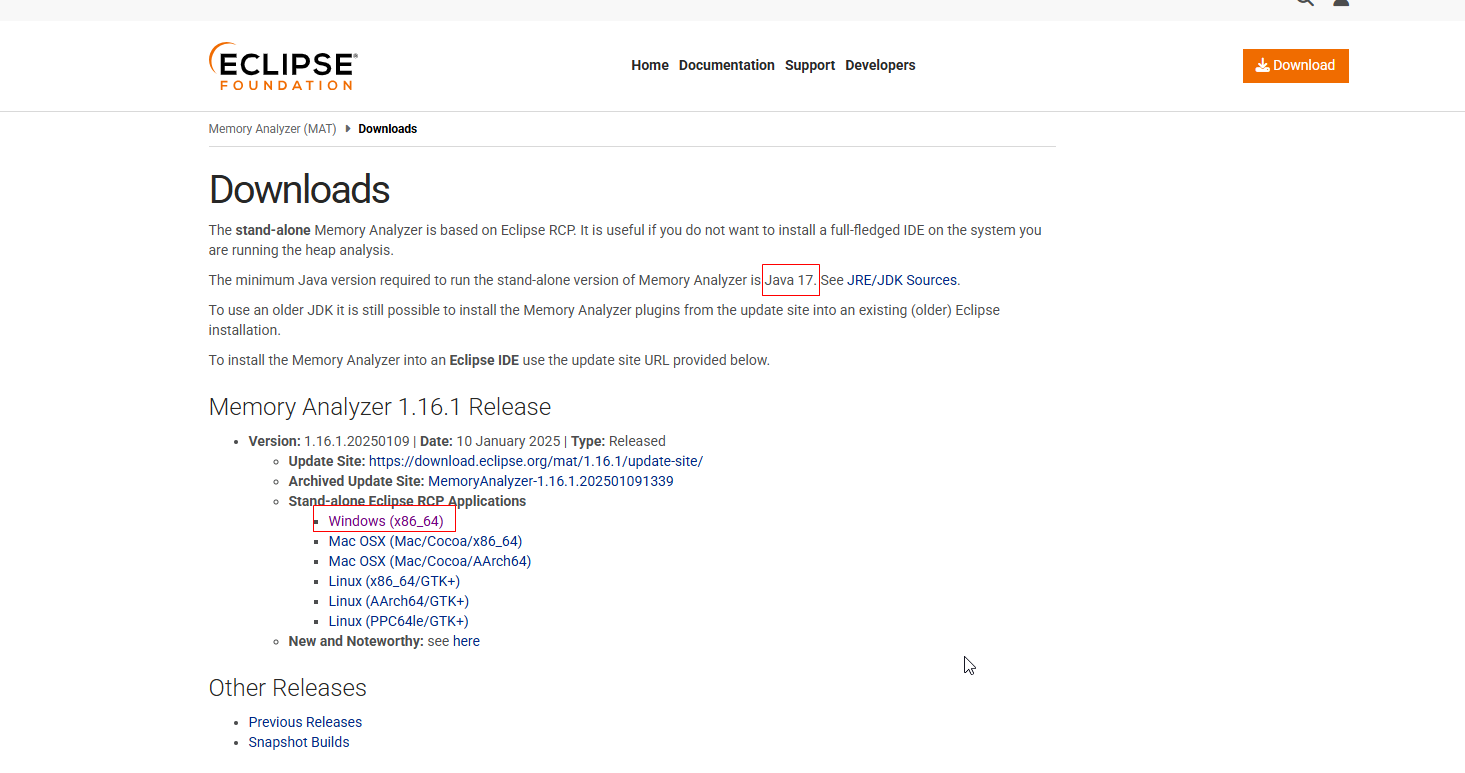The height and width of the screenshot is (773, 1465).
Task: Open the Developers menu item
Action: point(880,65)
